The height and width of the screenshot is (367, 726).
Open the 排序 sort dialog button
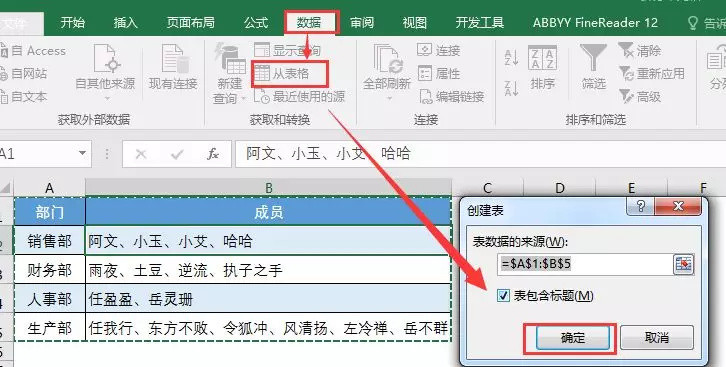pos(543,68)
